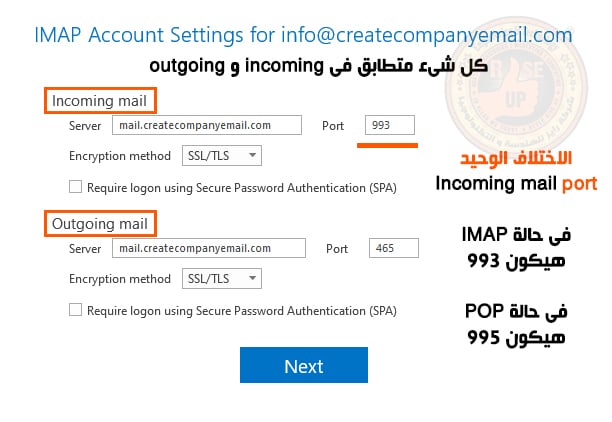Click the IMAP Account Settings title text
The image size is (612, 422).
[x=303, y=35]
